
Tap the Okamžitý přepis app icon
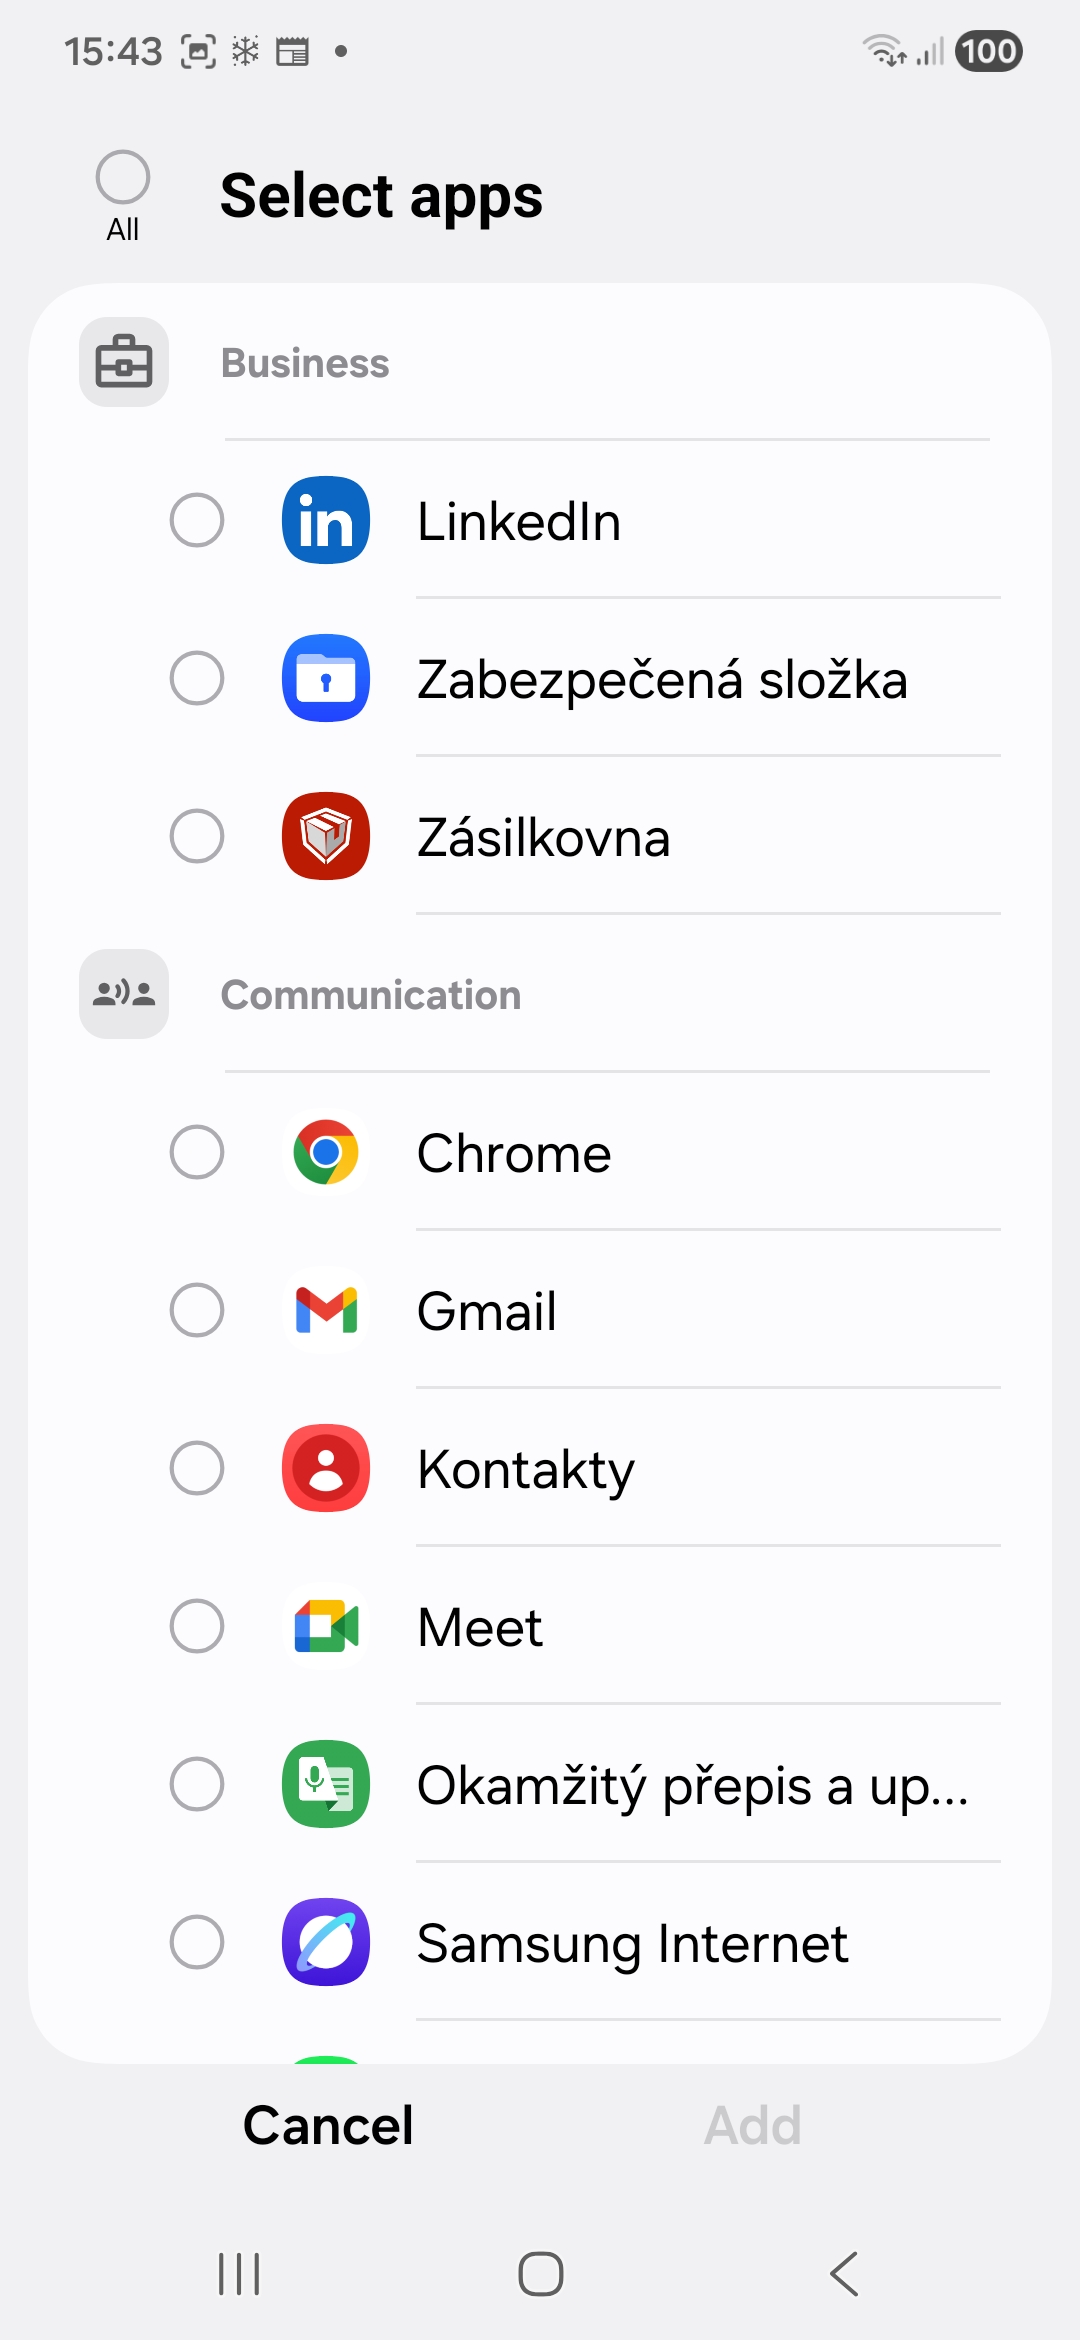pos(326,1784)
